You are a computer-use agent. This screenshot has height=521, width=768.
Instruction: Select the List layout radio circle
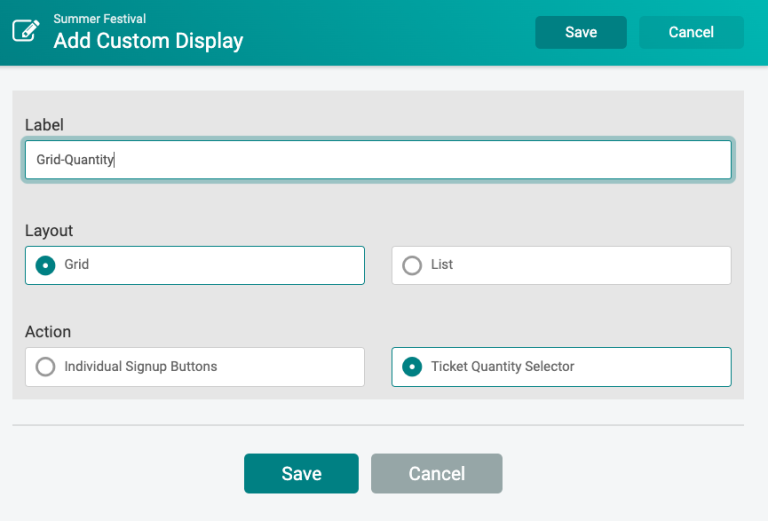coord(412,265)
